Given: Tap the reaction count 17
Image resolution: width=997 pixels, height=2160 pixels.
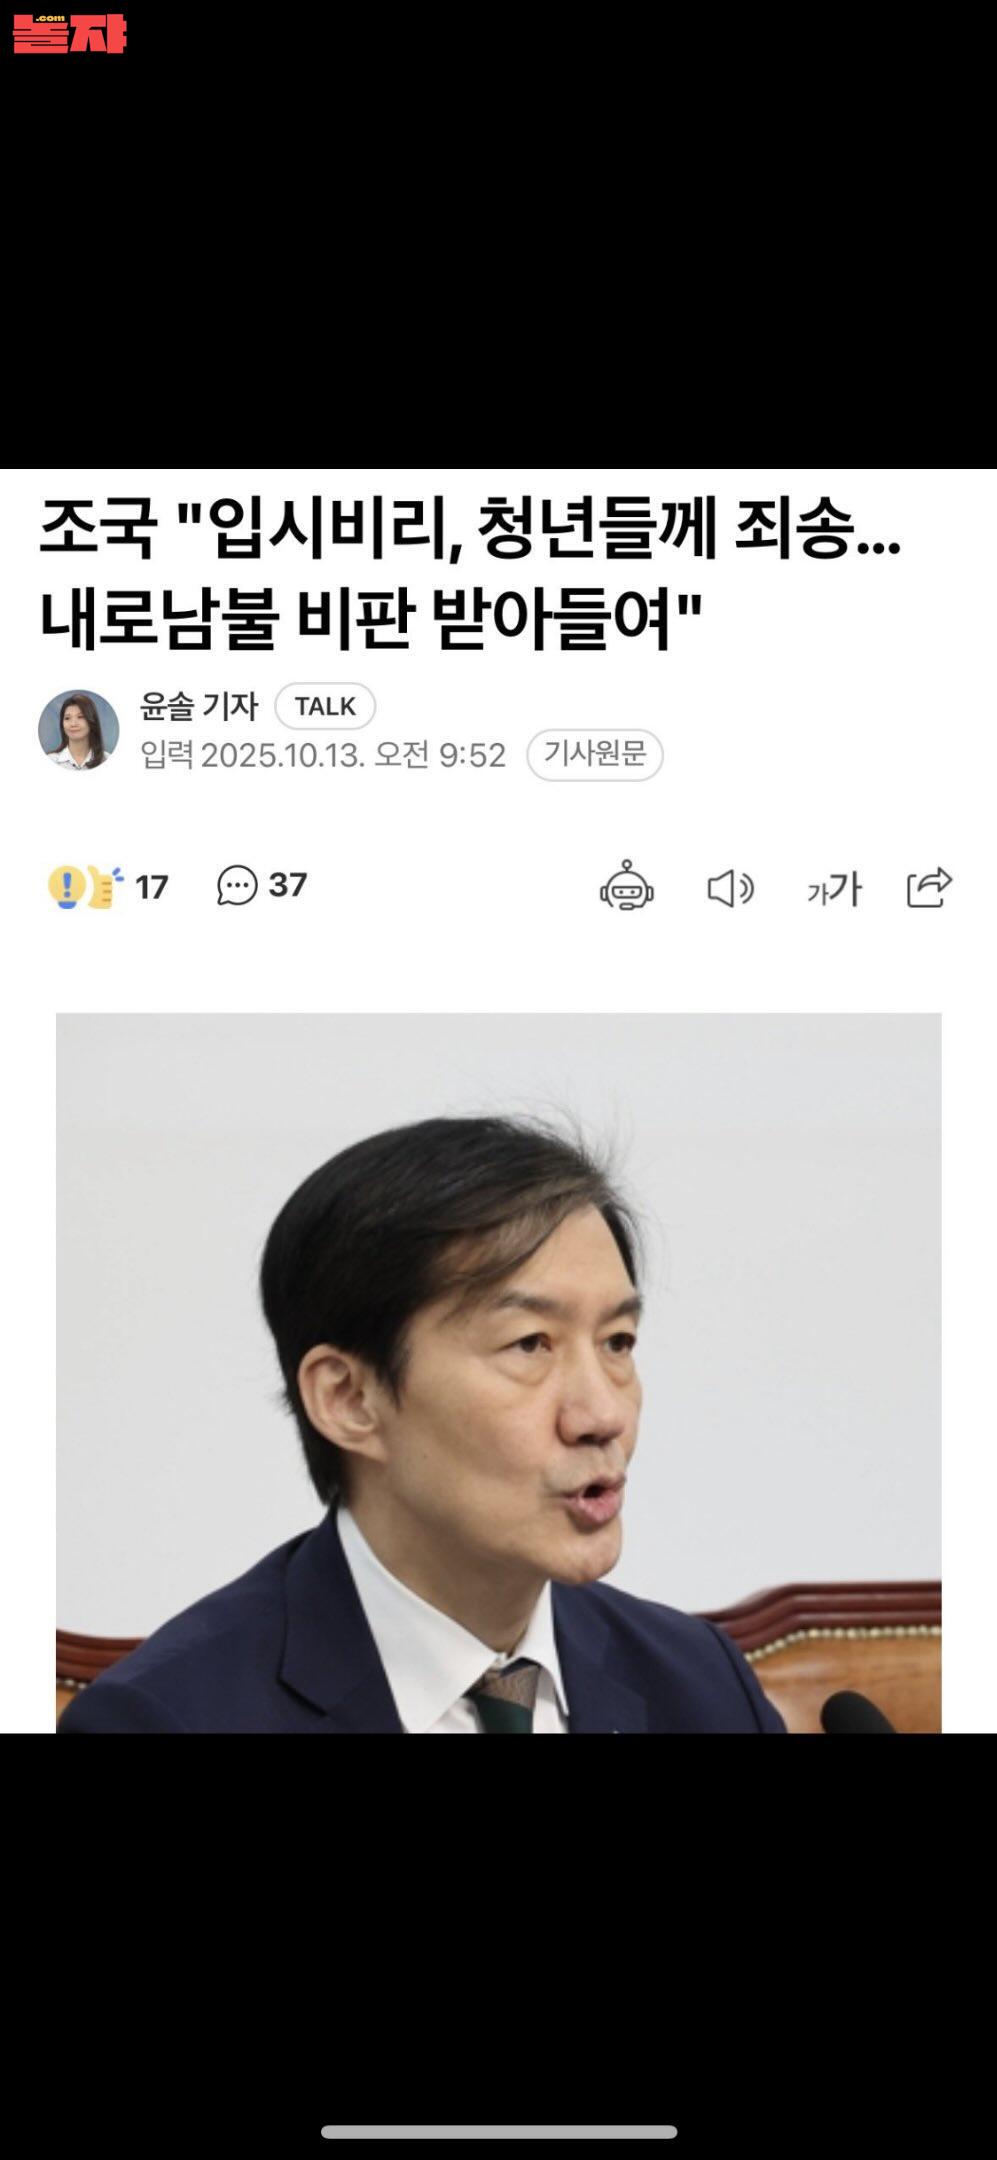Looking at the screenshot, I should (x=152, y=887).
